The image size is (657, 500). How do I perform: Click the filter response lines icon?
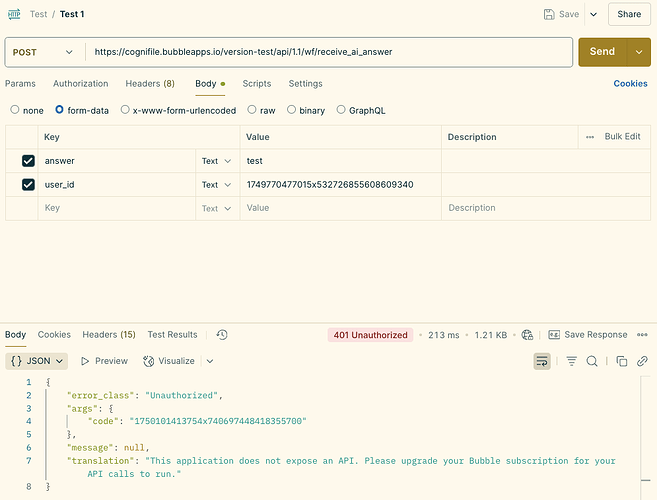(572, 361)
